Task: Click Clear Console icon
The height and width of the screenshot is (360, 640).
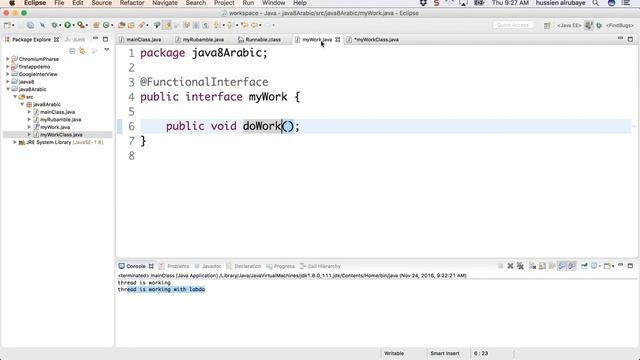Action: tap(532, 266)
